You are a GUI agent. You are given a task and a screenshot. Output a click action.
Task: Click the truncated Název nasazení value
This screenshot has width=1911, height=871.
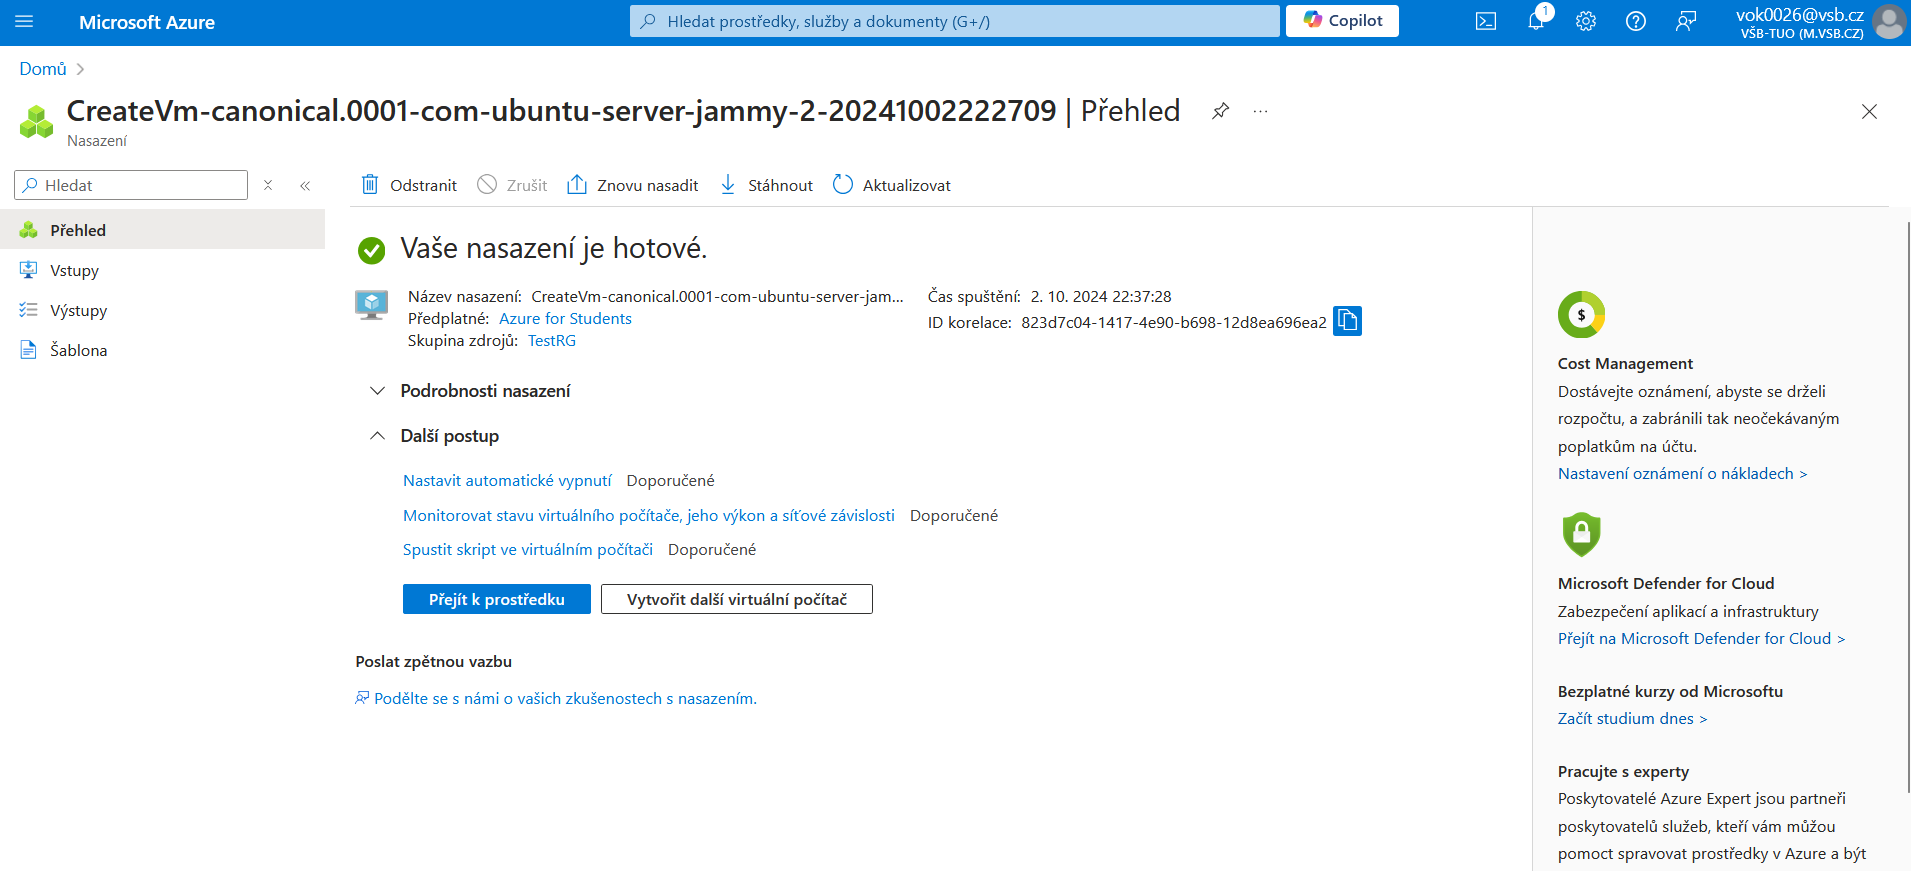pyautogui.click(x=717, y=297)
